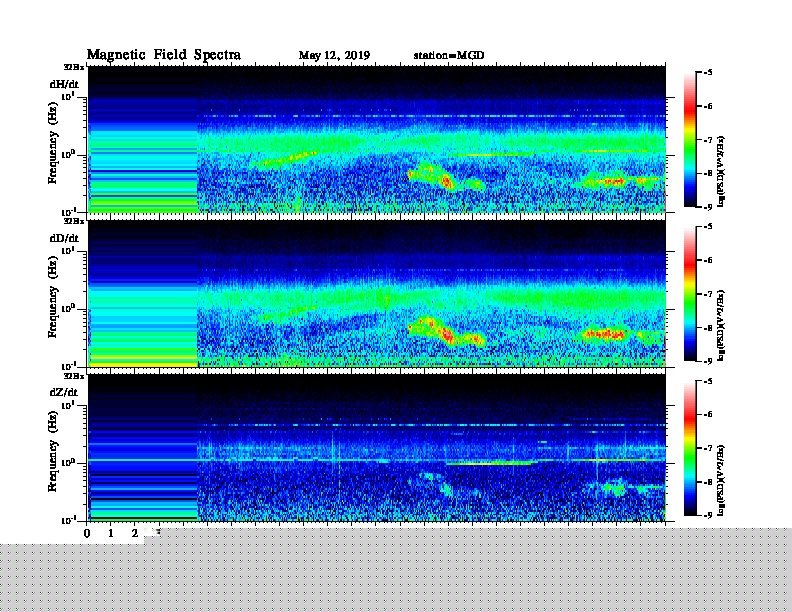Image resolution: width=792 pixels, height=612 pixels.
Task: Click the 32Hz label at the top of the dZ/dt panel
Action: (x=74, y=376)
